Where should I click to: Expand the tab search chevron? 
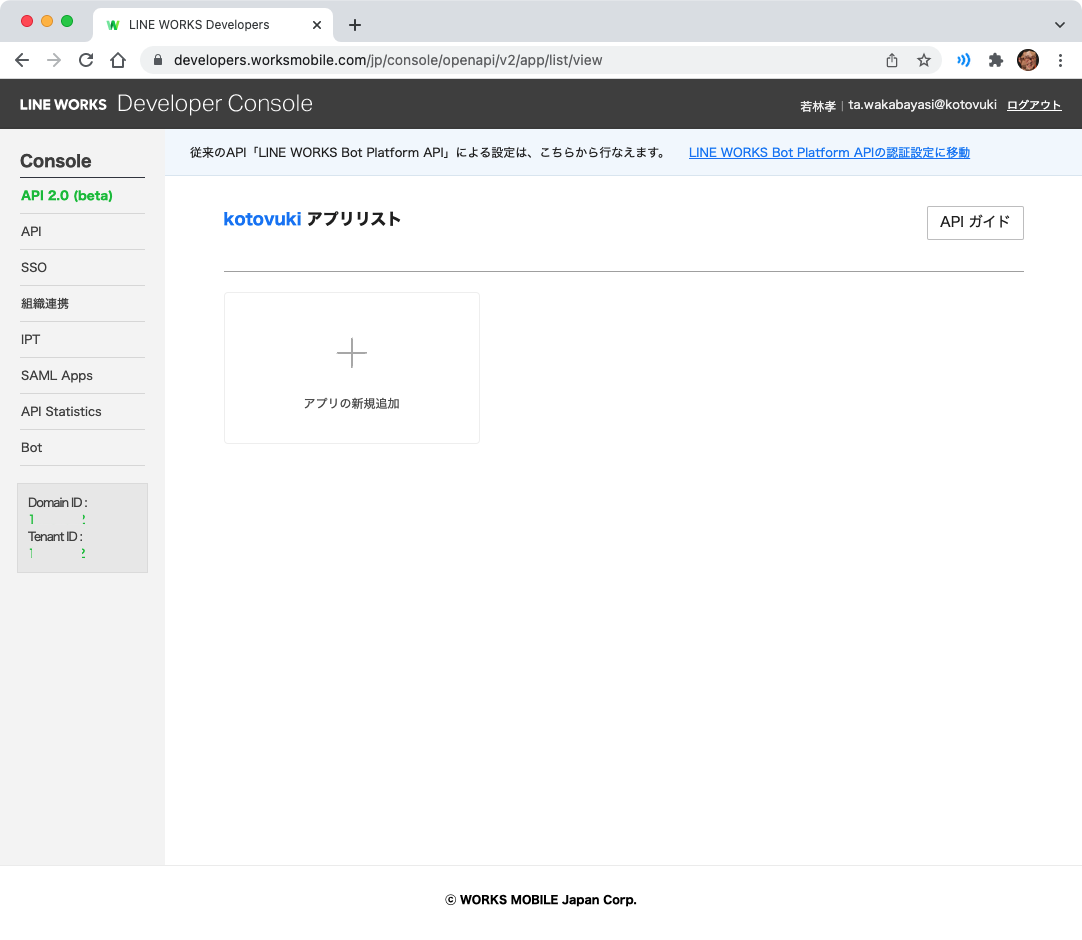[1060, 25]
